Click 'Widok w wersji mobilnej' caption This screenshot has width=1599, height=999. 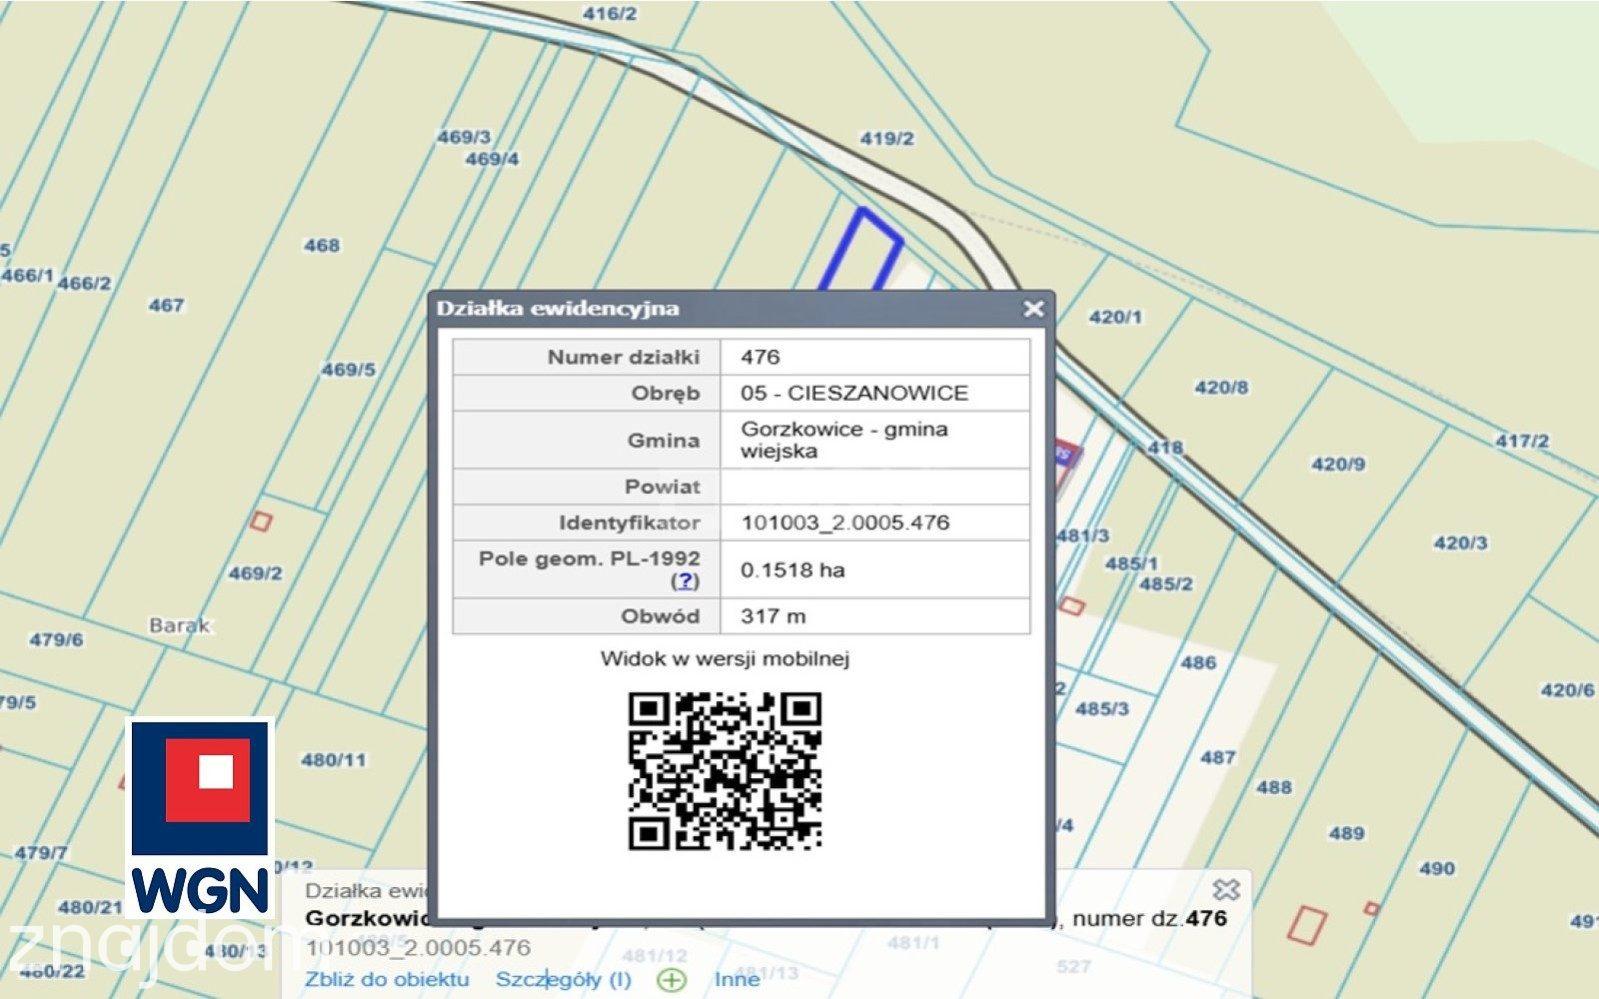725,659
